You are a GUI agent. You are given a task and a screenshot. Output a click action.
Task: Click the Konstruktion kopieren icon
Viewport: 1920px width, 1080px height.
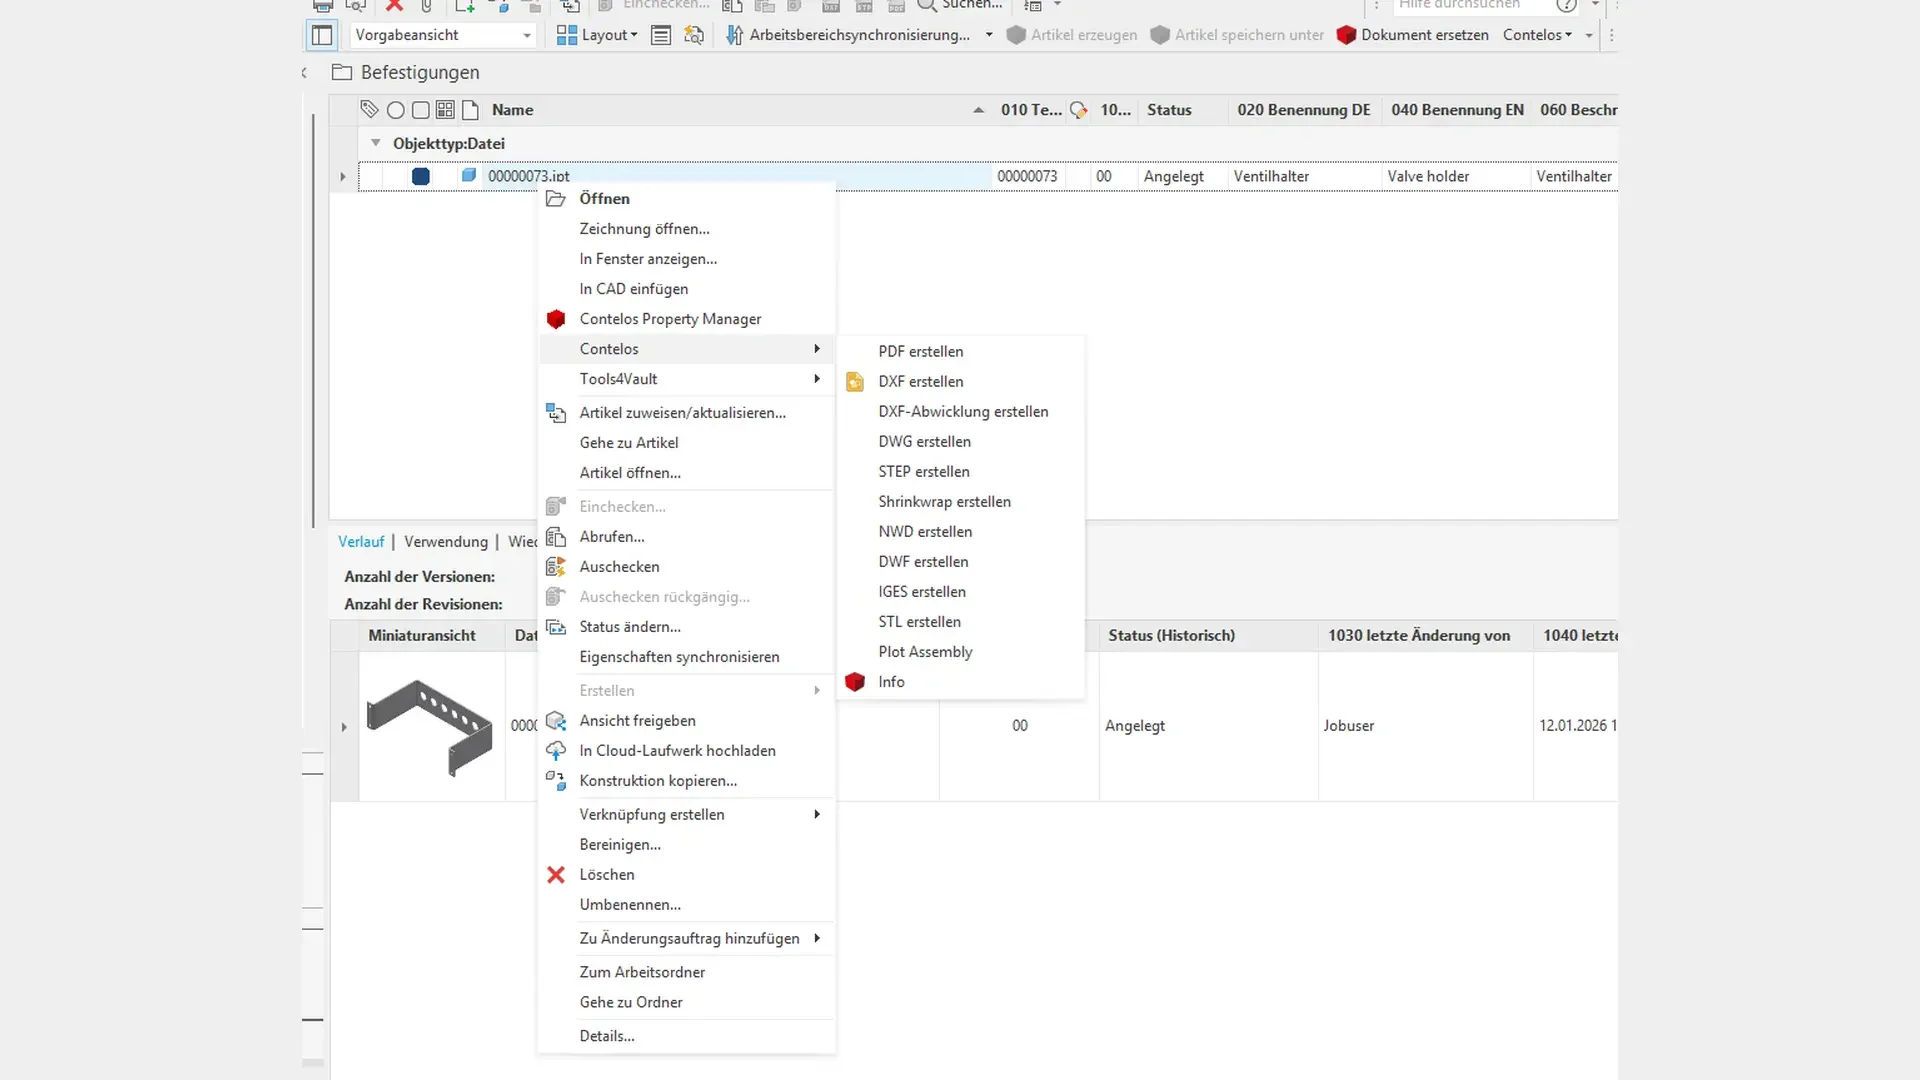(x=556, y=781)
